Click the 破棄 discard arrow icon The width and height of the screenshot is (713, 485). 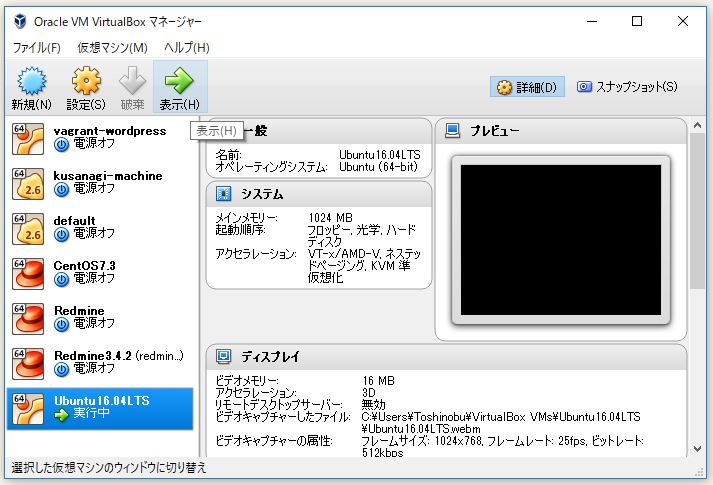(x=132, y=81)
